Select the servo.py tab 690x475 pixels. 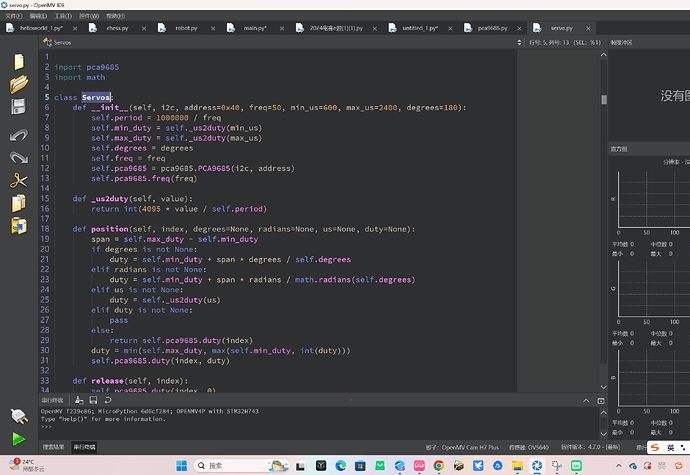pos(562,28)
